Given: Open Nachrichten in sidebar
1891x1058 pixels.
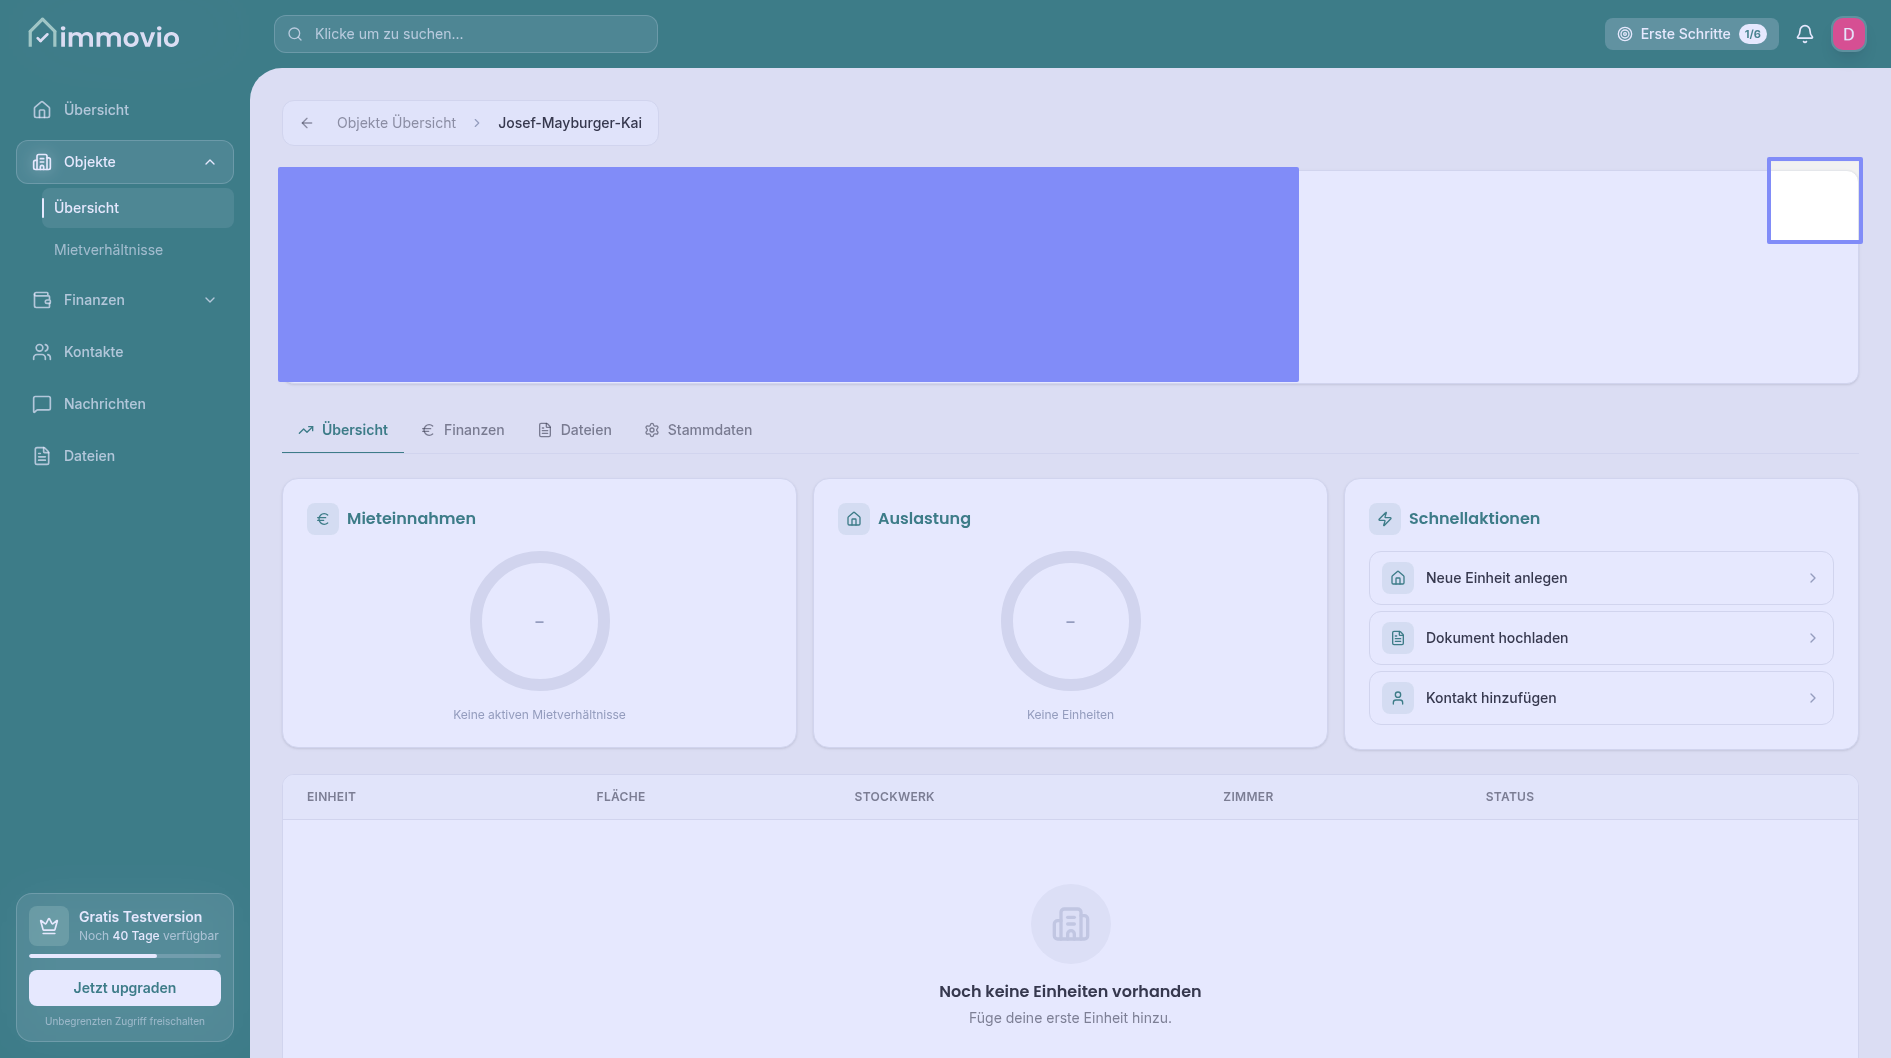Looking at the screenshot, I should coord(104,404).
